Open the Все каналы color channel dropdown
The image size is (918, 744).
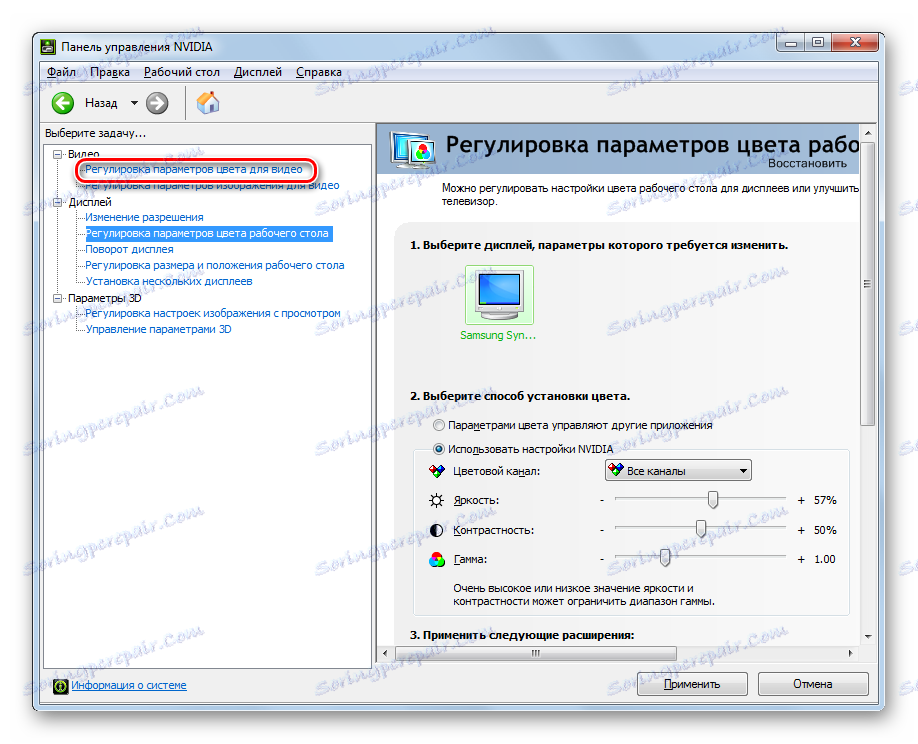pyautogui.click(x=678, y=471)
